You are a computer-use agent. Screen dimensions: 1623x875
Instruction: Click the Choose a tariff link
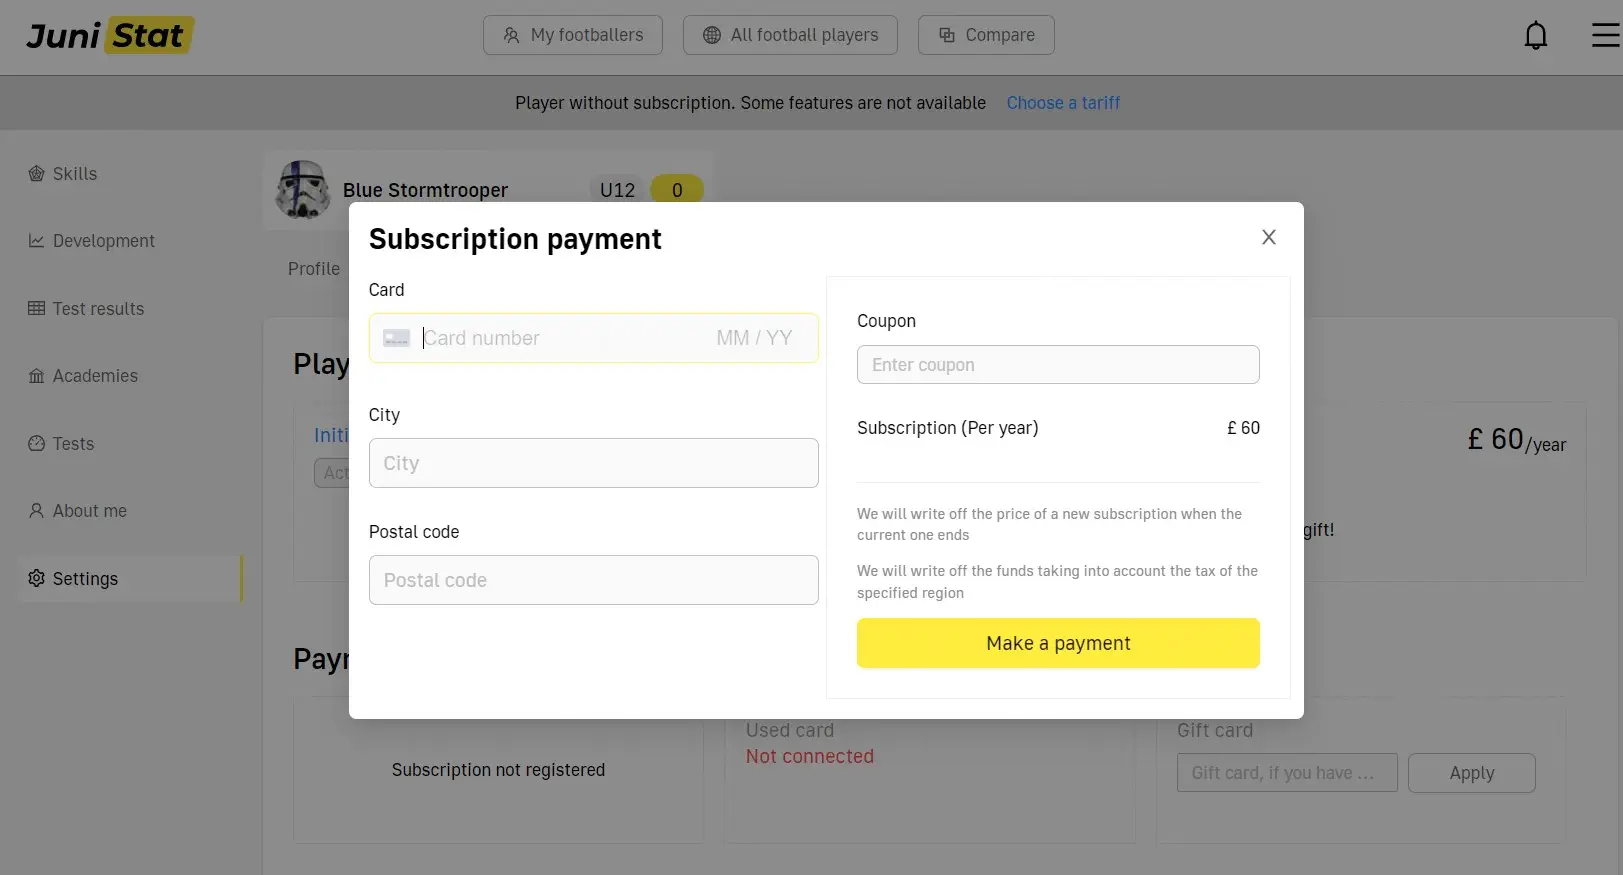tap(1063, 103)
